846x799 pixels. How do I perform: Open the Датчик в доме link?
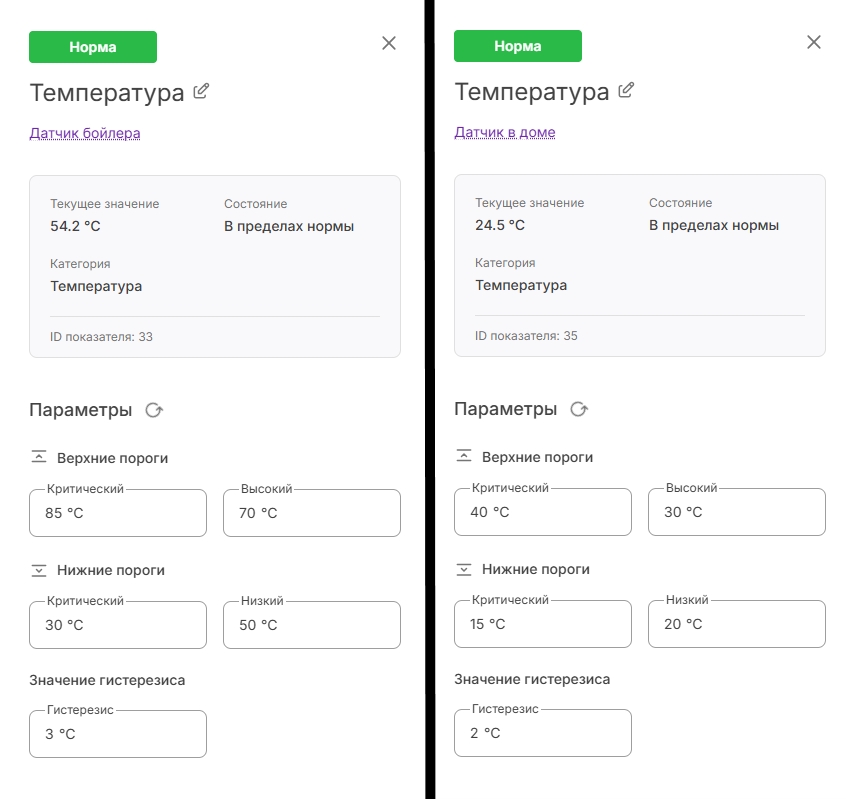pyautogui.click(x=505, y=132)
